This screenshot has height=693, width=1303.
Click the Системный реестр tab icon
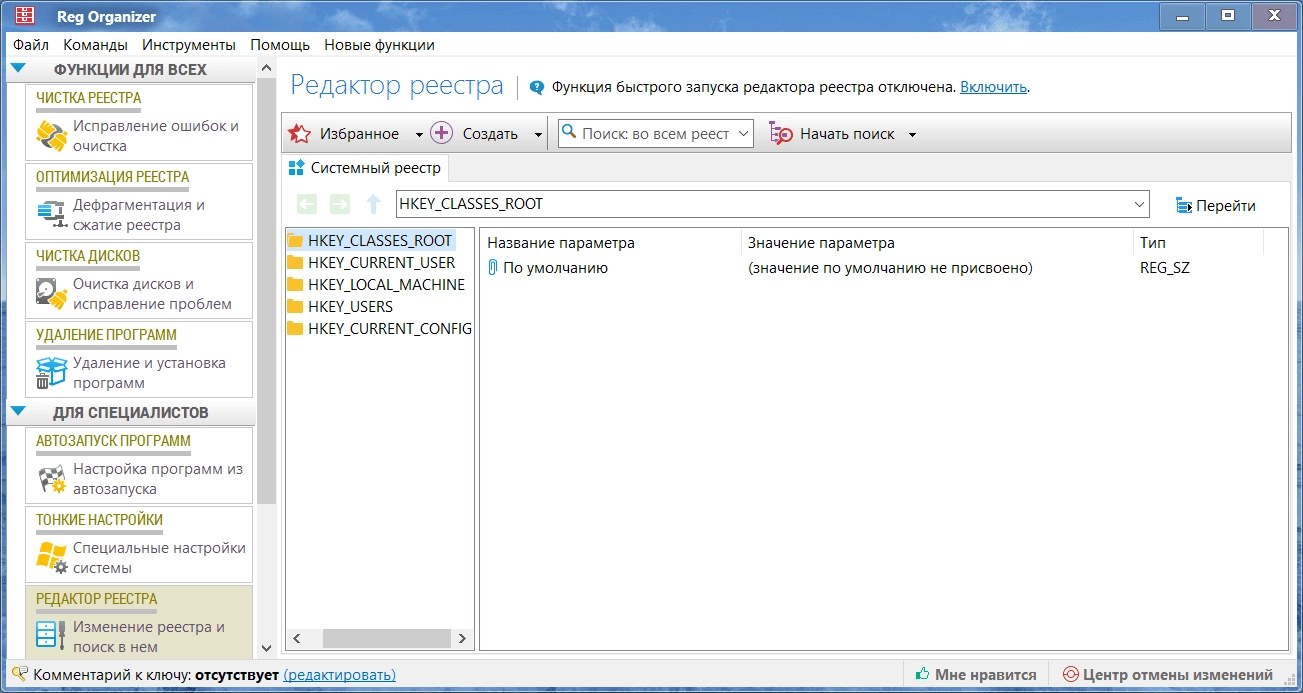tap(296, 167)
